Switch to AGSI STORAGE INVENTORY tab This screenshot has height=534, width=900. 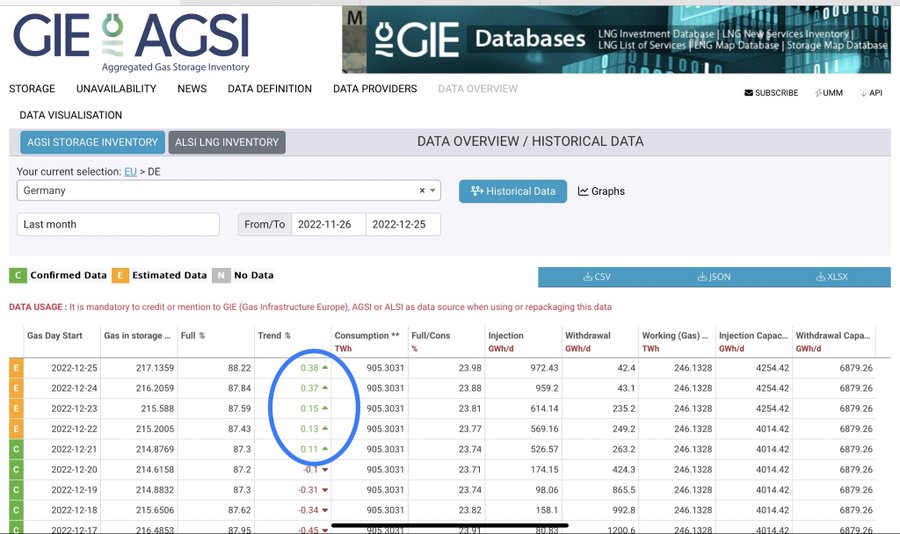pos(92,142)
